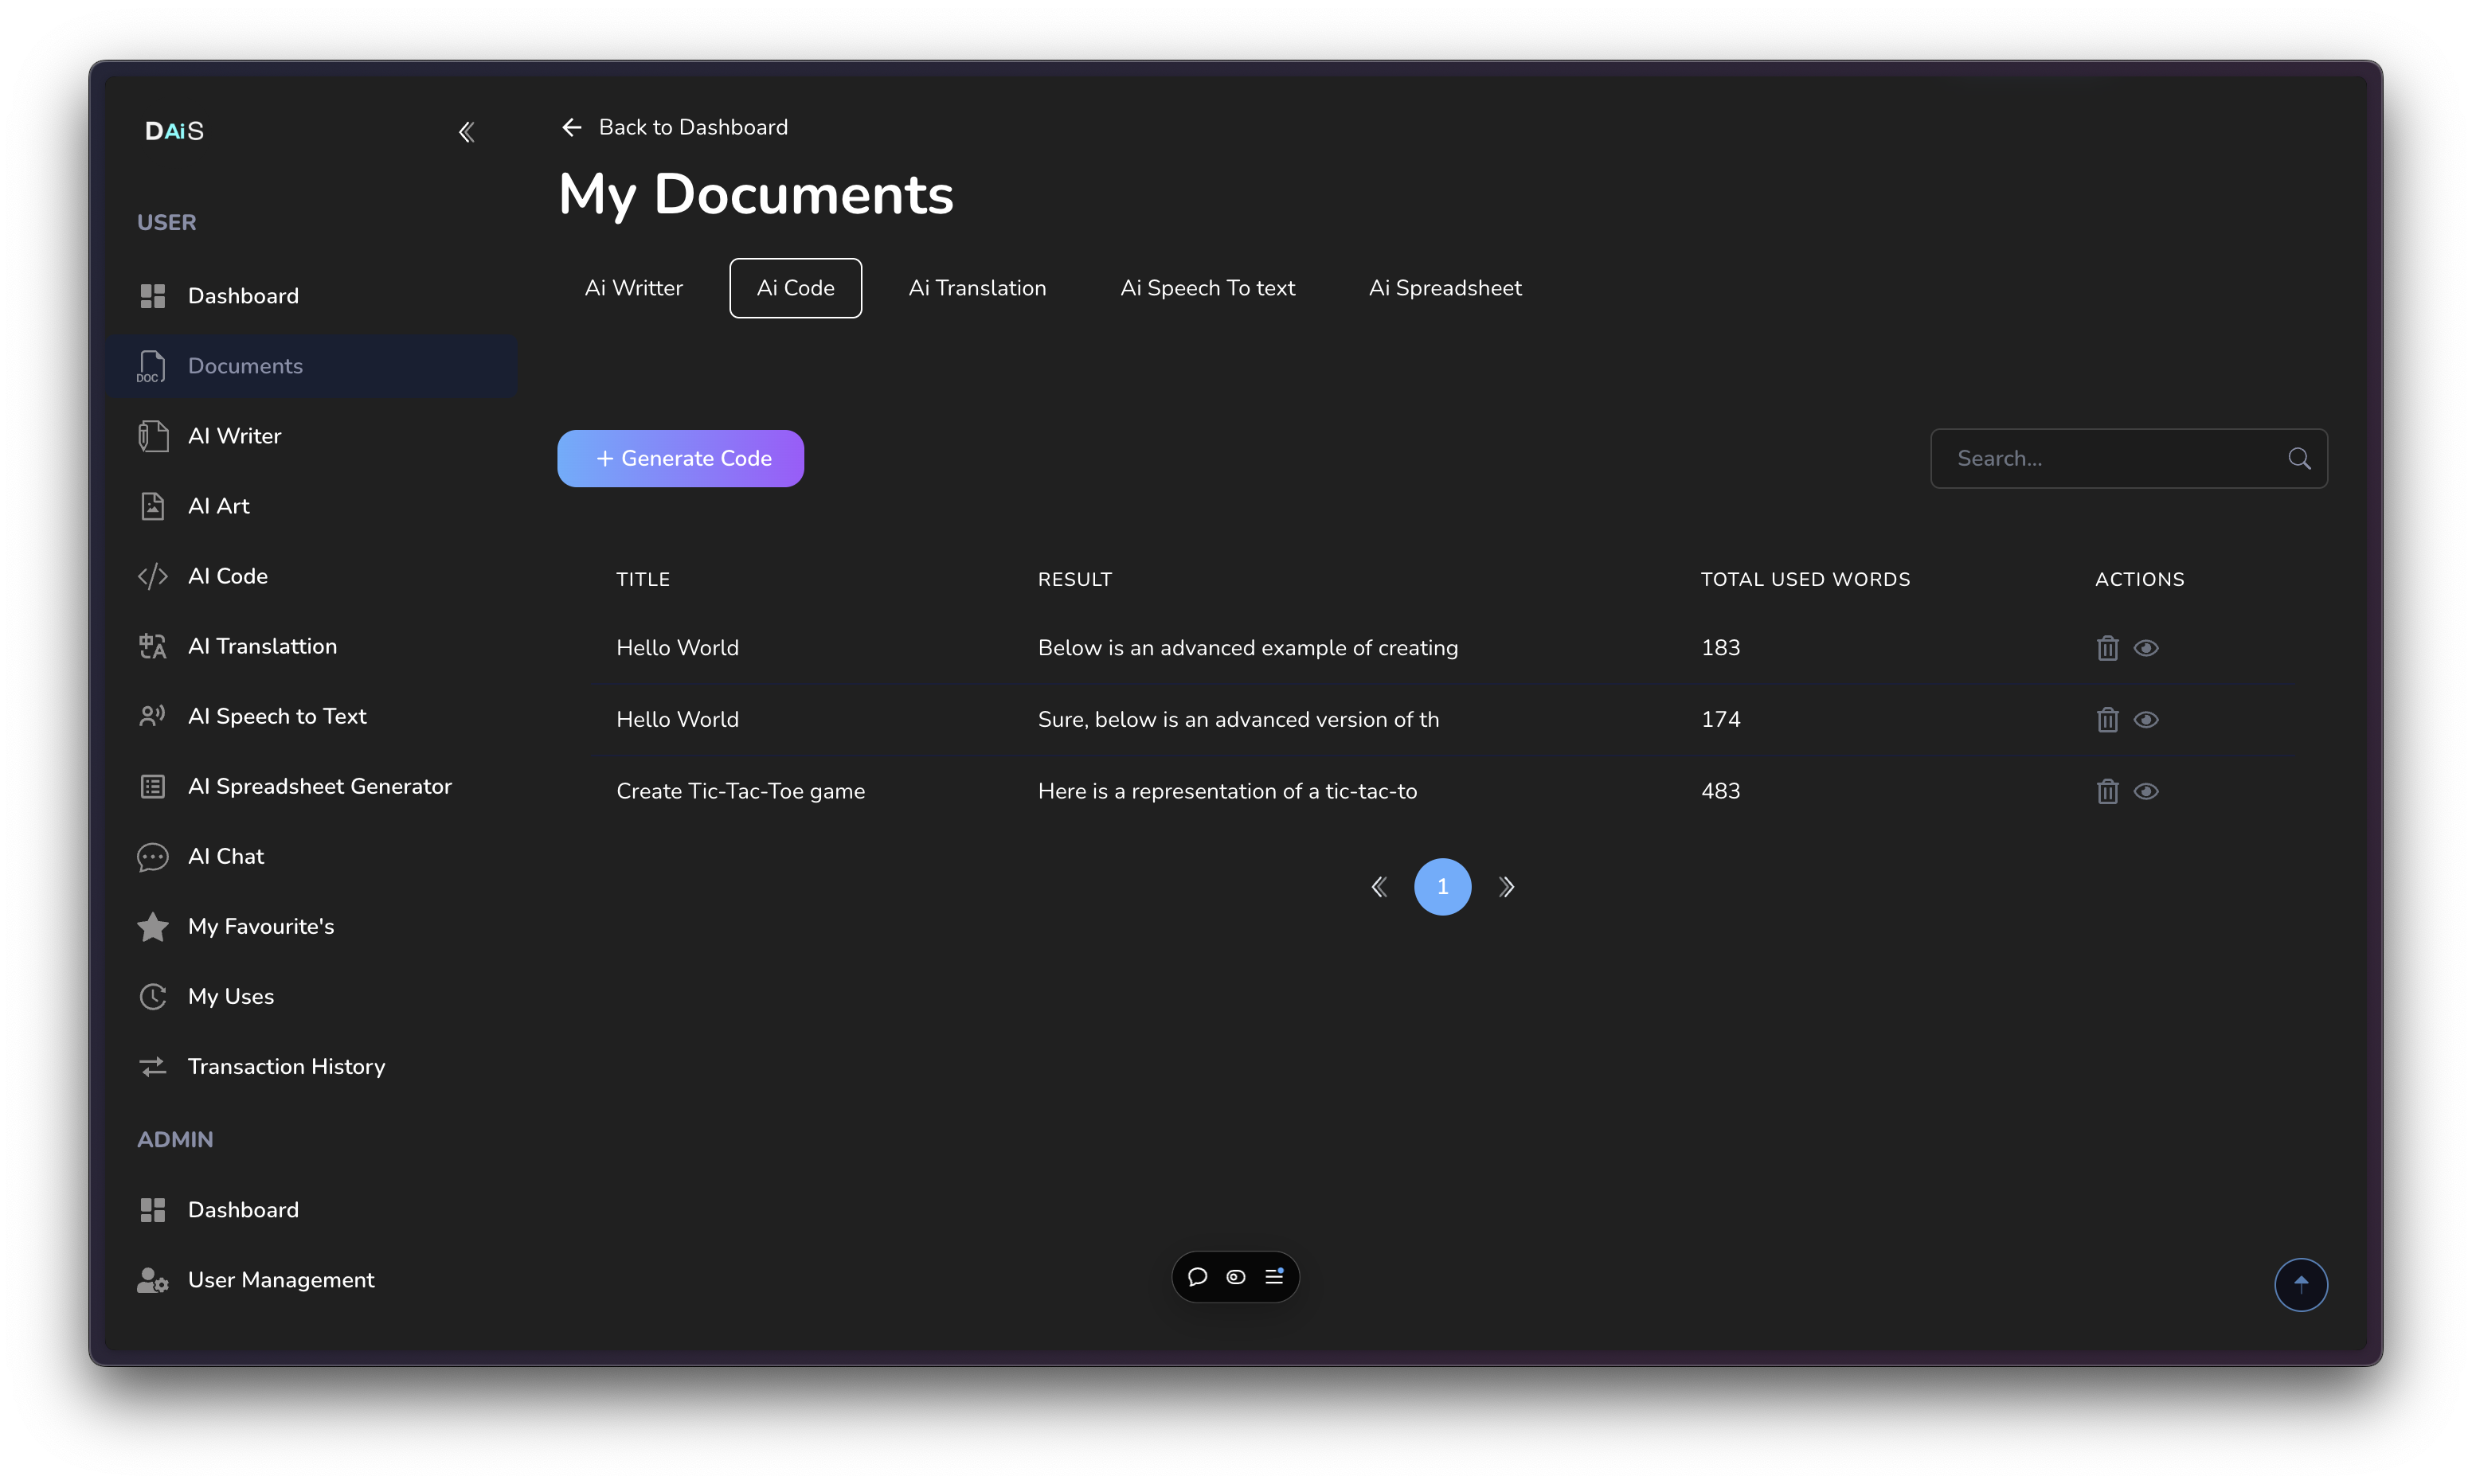Screen dimensions: 2472x1484
Task: Focus the Search input field
Action: [2110, 459]
